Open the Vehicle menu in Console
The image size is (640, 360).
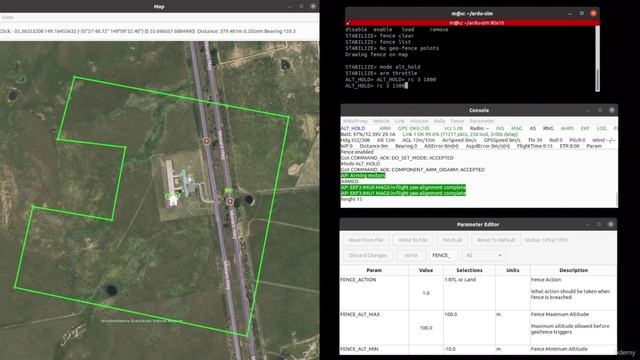[381, 121]
